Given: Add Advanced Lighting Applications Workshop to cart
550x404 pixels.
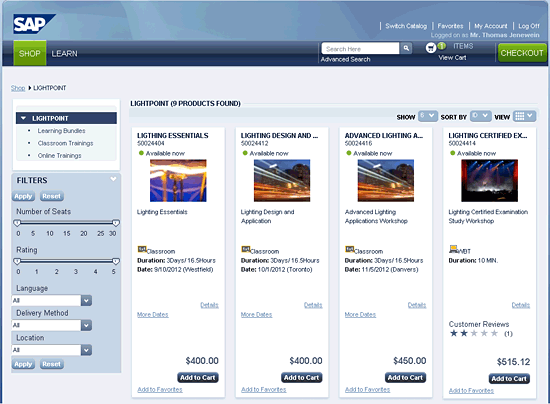Looking at the screenshot, I should point(405,377).
